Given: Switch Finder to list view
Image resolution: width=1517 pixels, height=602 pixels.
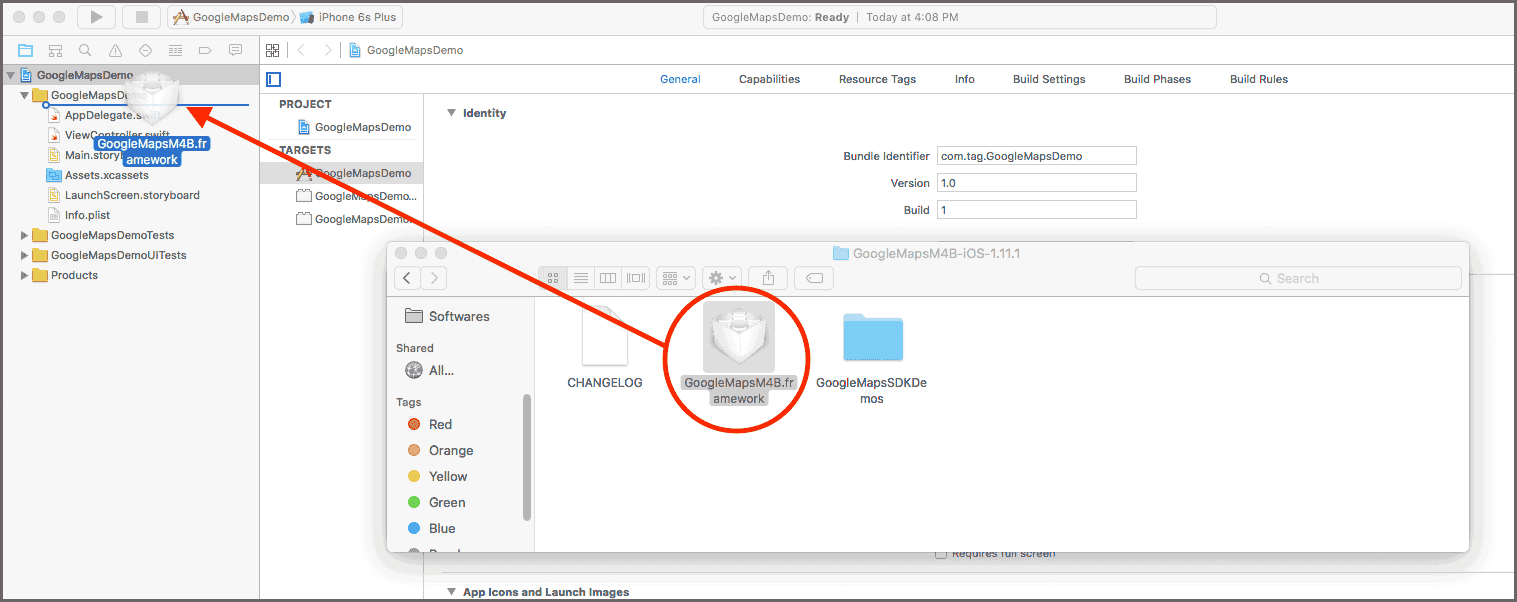Looking at the screenshot, I should (580, 278).
